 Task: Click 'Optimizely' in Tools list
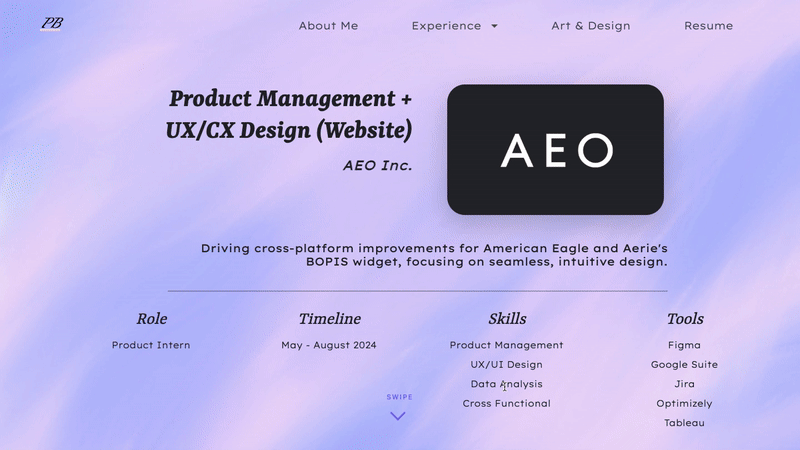684,404
